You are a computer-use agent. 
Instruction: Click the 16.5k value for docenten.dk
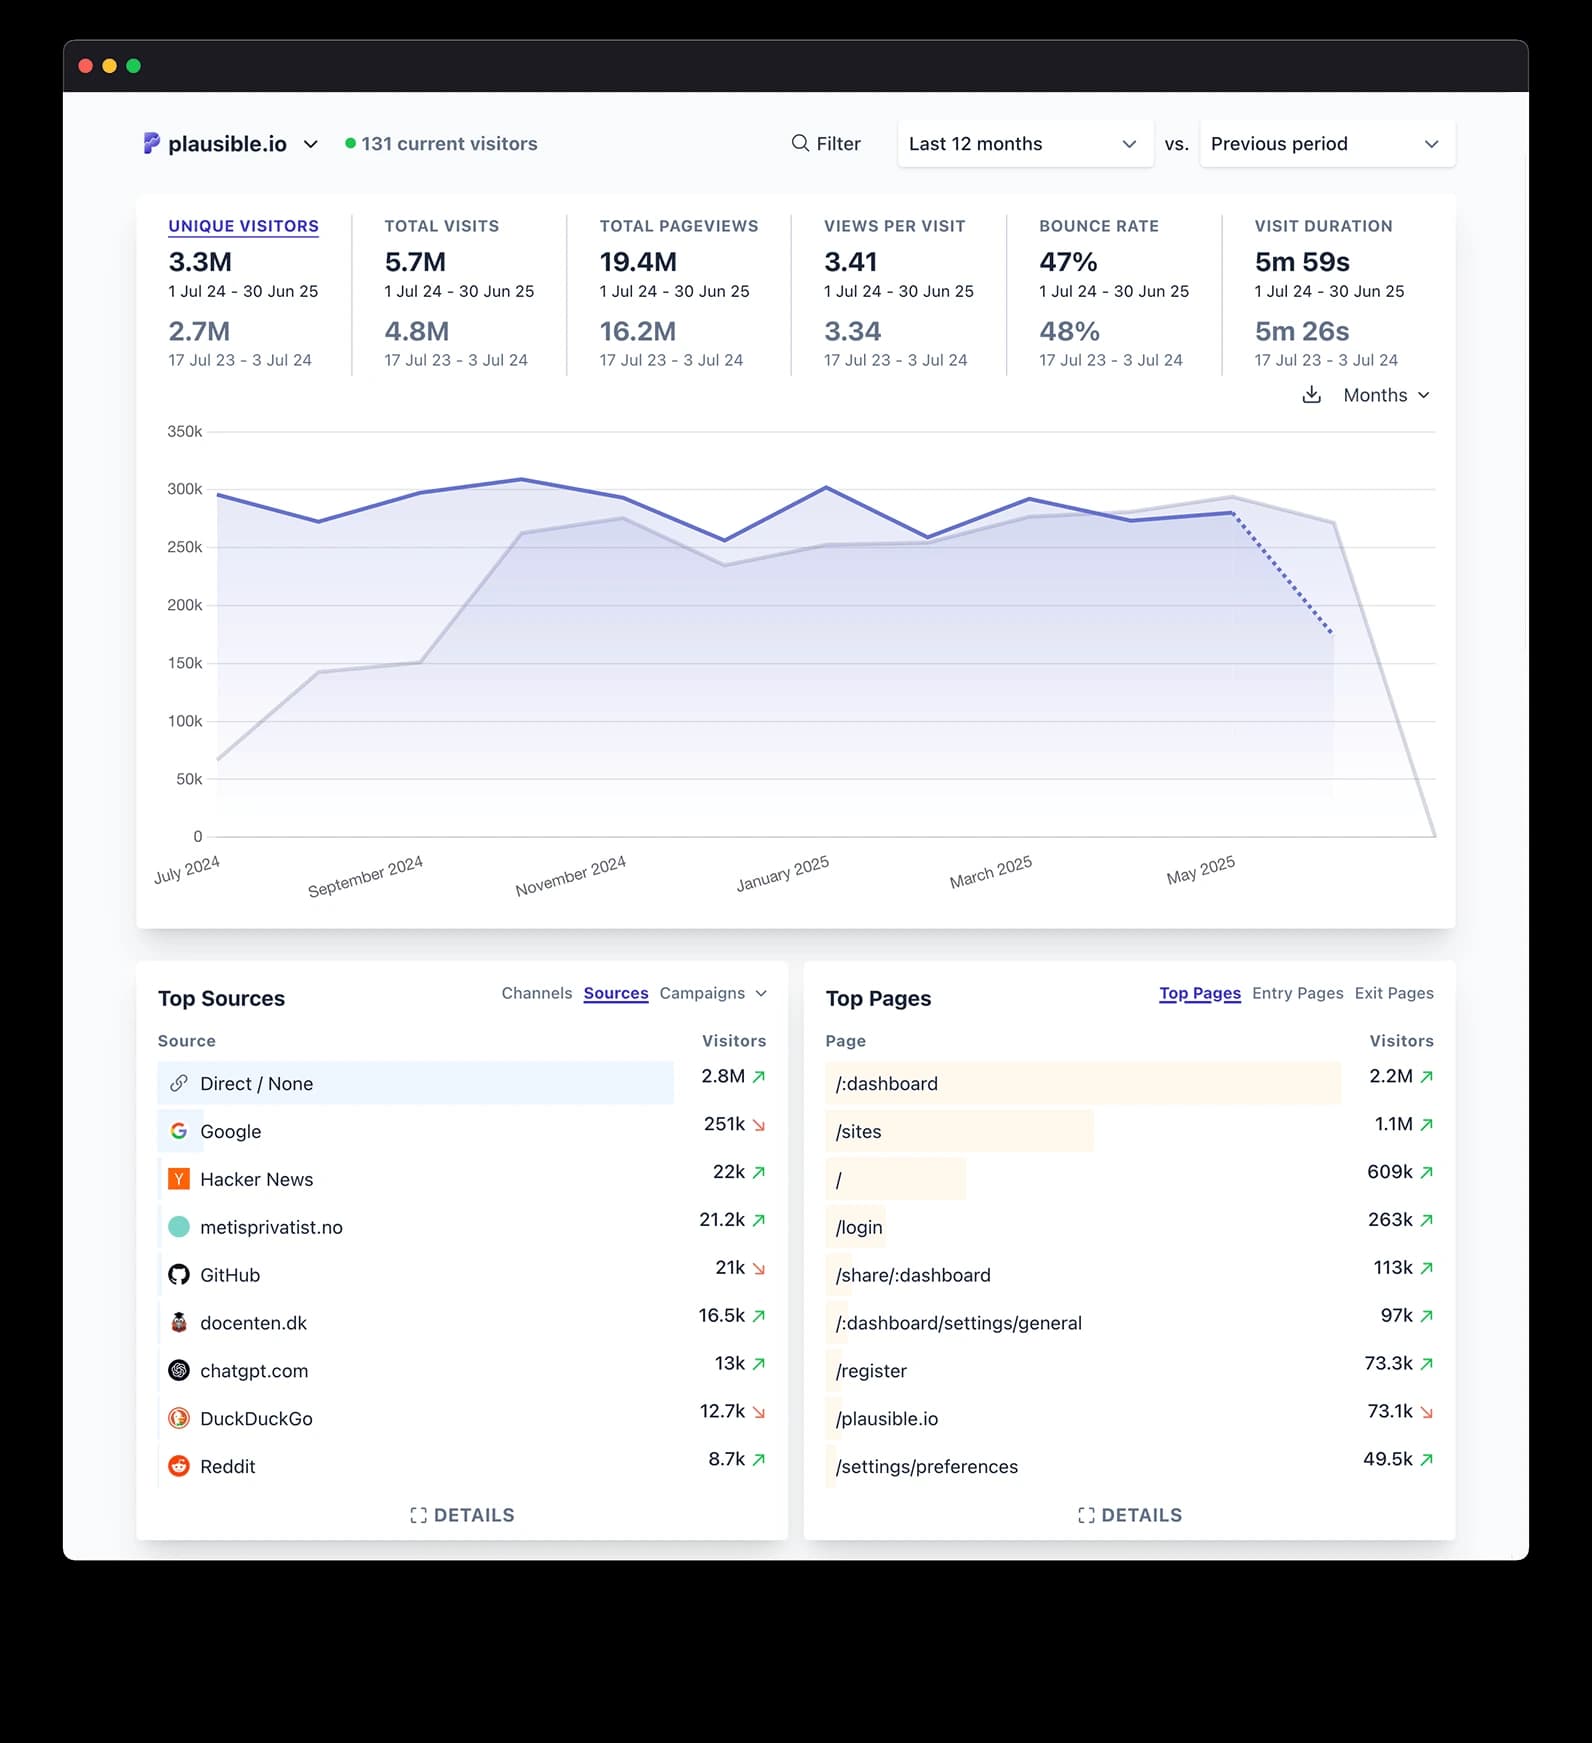[x=721, y=1316]
